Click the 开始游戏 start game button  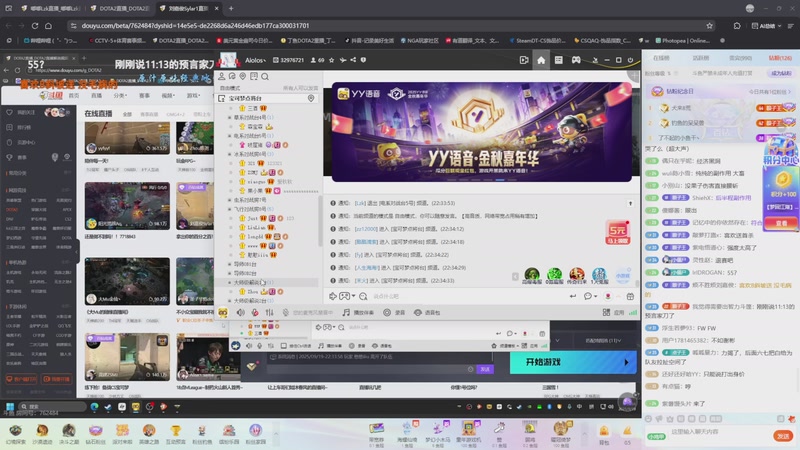[573, 362]
